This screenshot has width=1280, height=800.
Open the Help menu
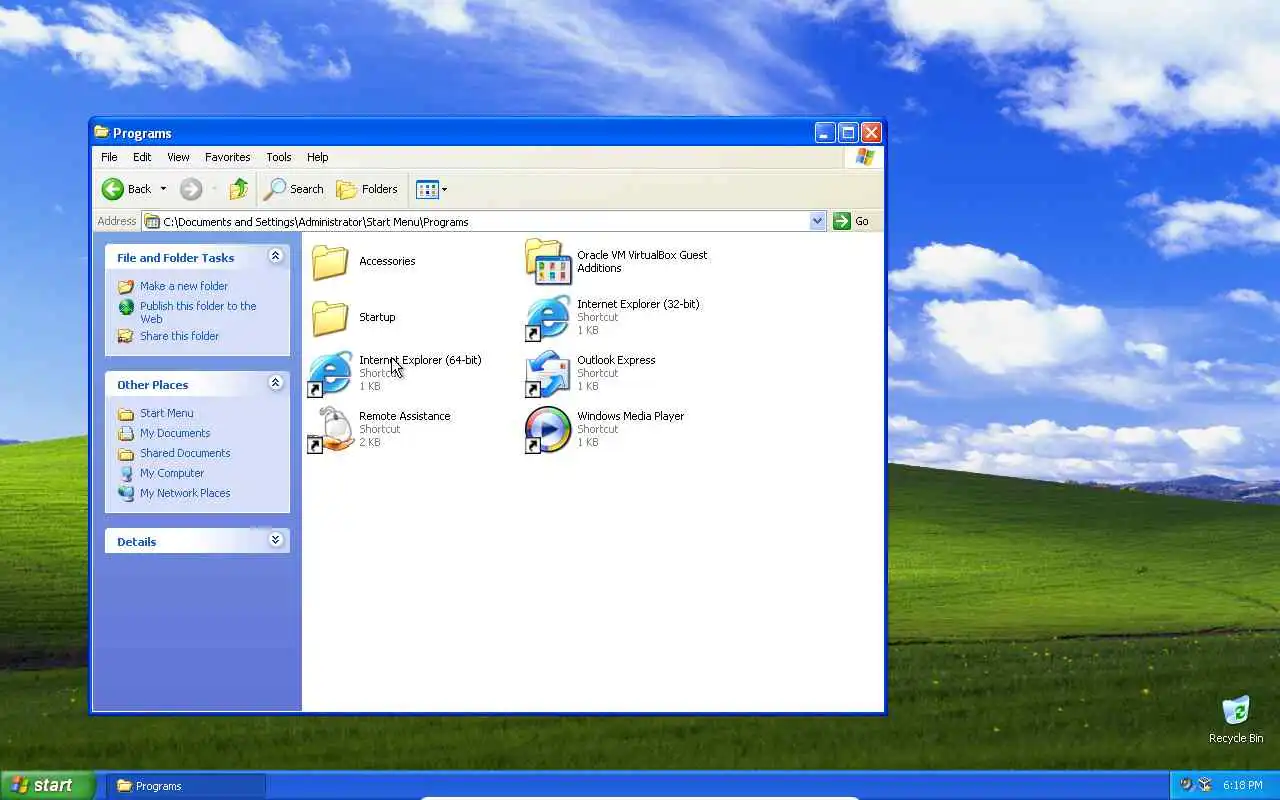(x=317, y=157)
